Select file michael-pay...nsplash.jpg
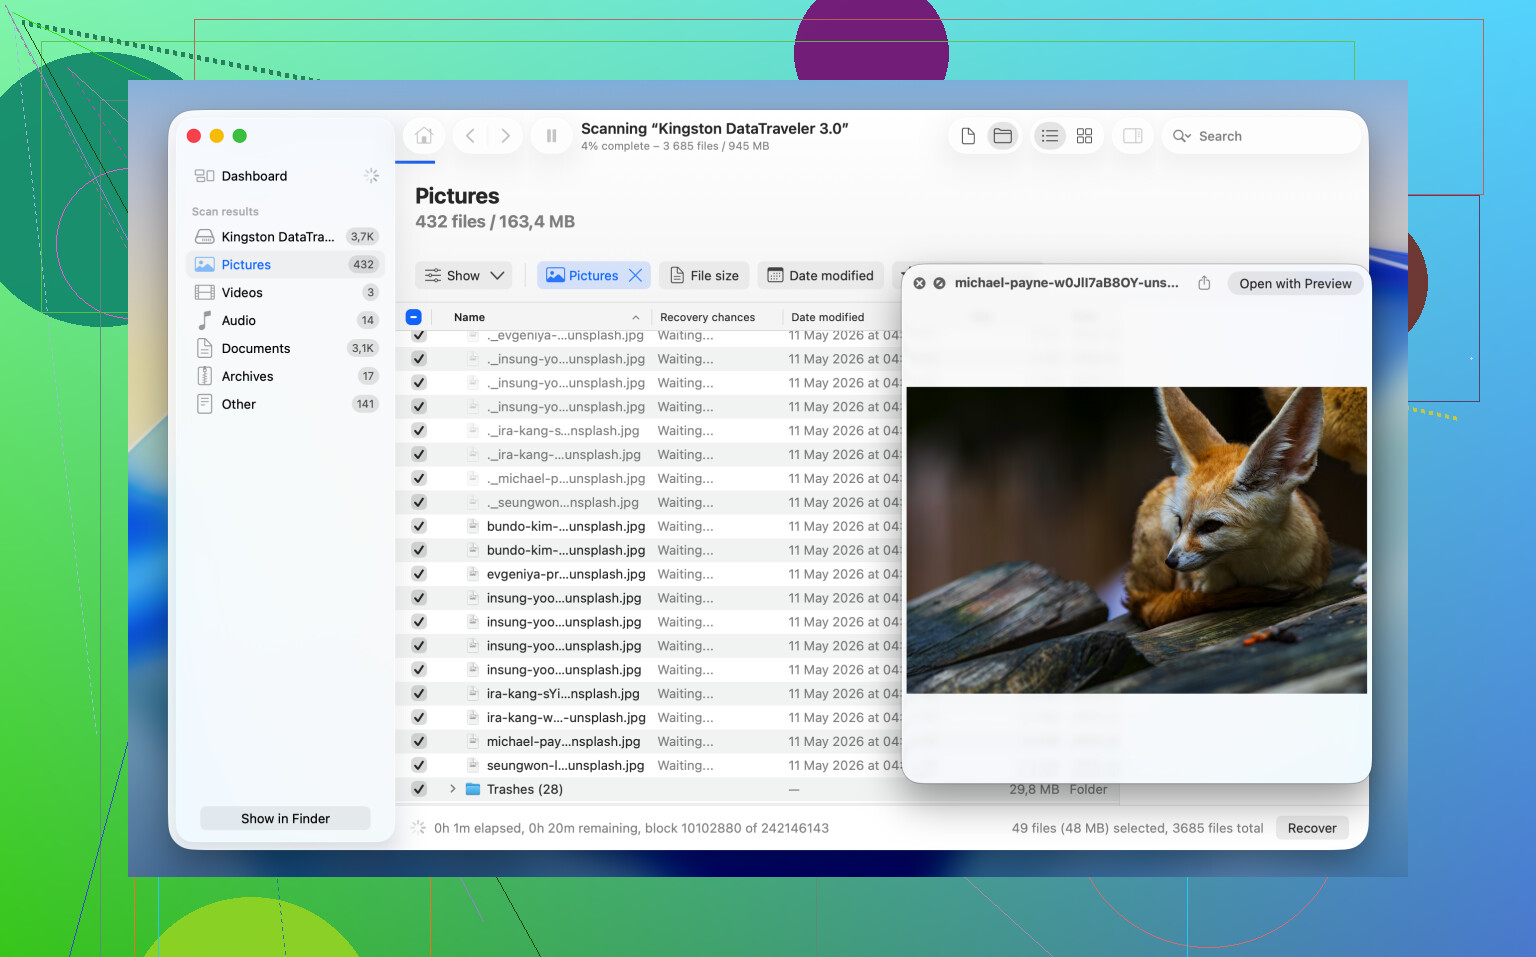Image resolution: width=1536 pixels, height=957 pixels. [563, 741]
